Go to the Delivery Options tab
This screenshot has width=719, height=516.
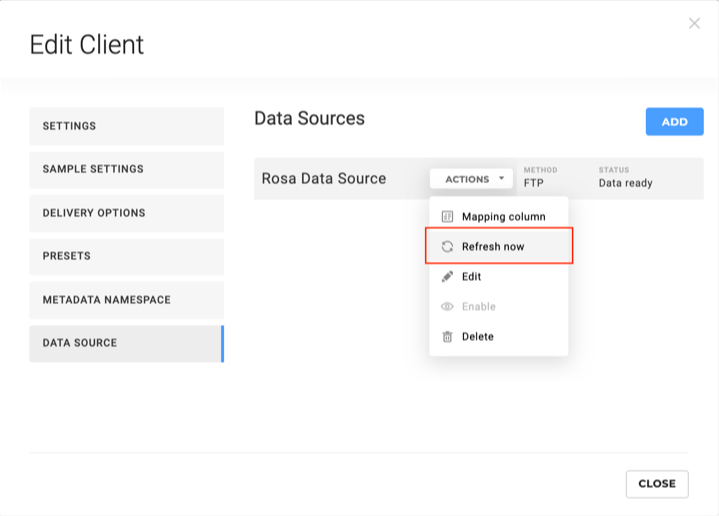(x=126, y=213)
